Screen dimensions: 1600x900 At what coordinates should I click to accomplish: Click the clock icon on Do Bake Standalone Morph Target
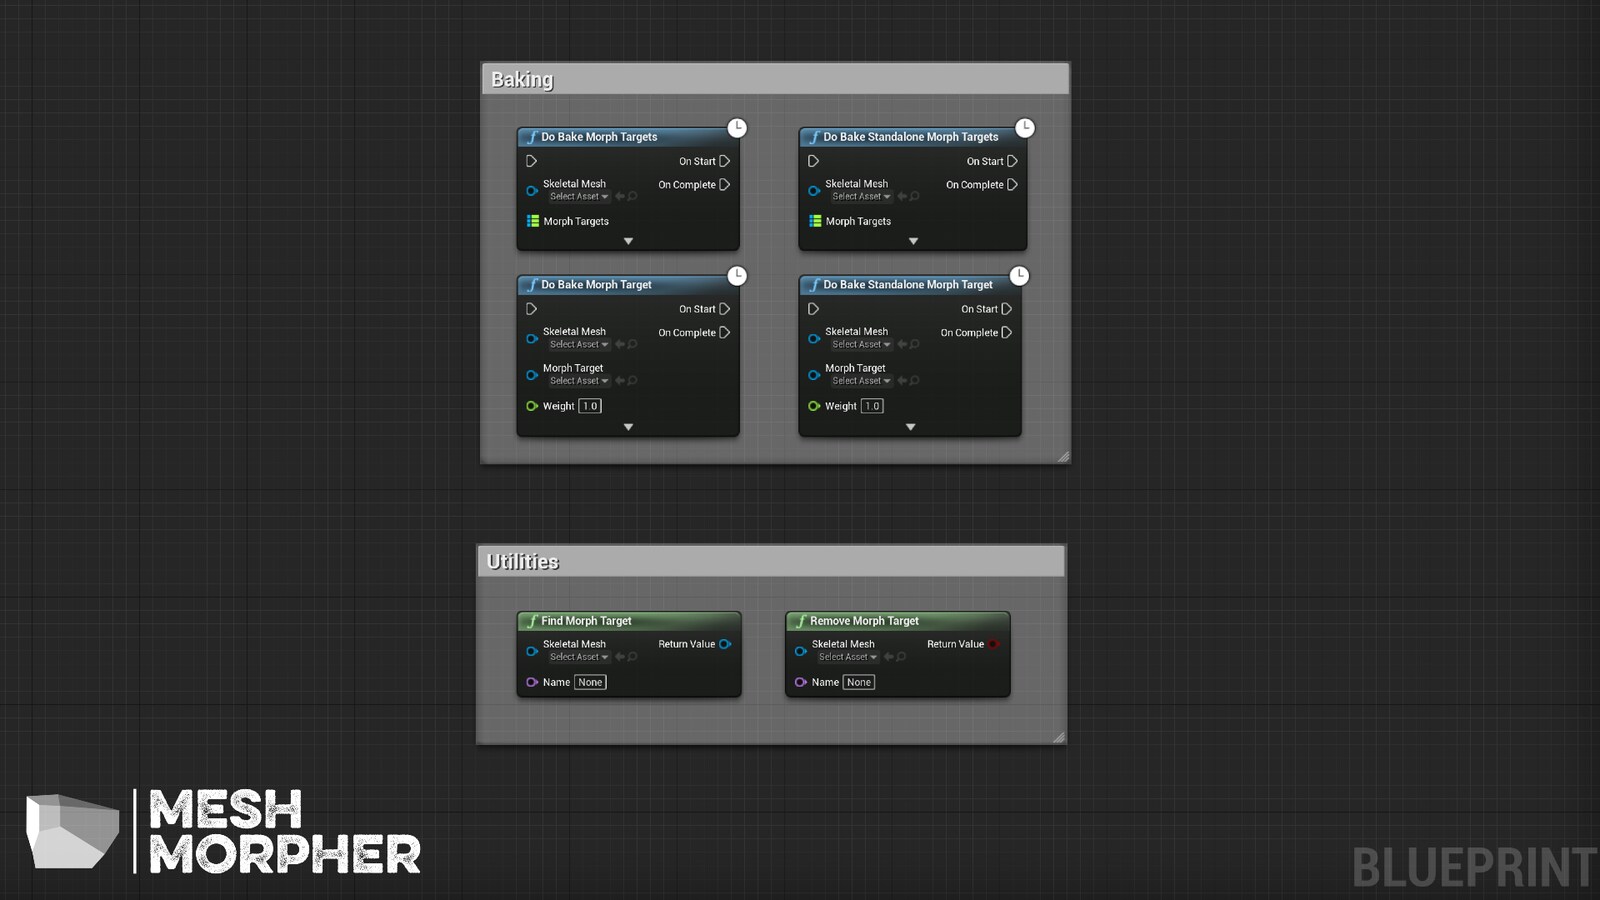(1020, 276)
